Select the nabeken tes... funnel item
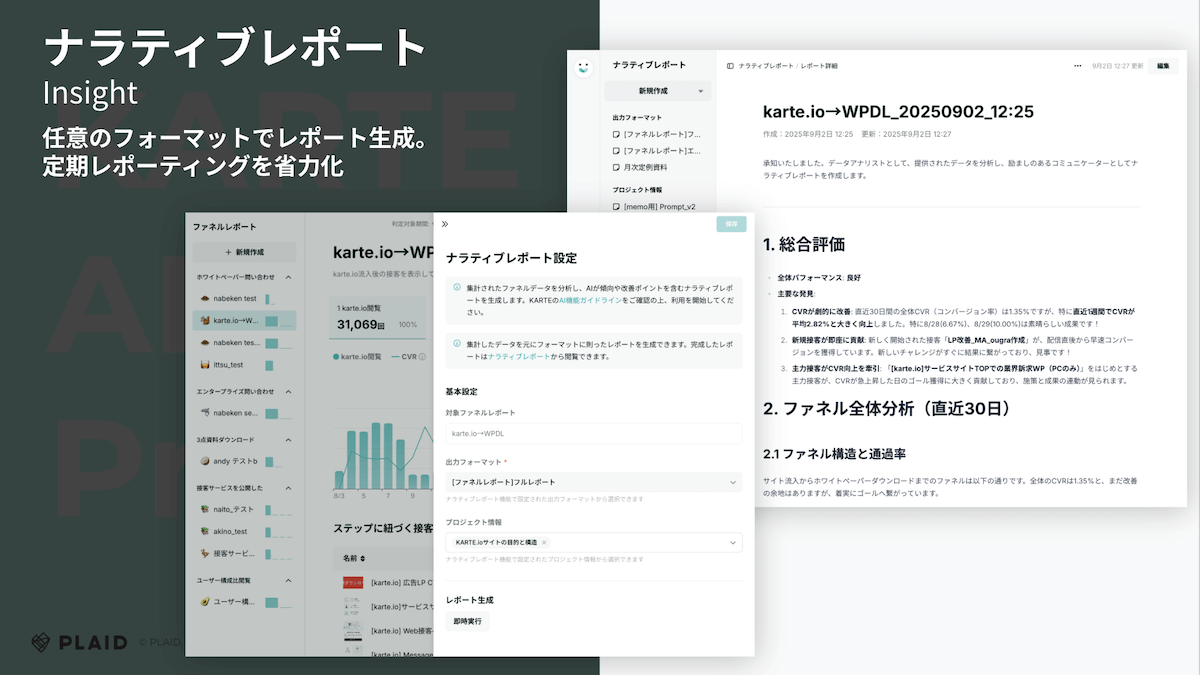The height and width of the screenshot is (675, 1200). 244,343
